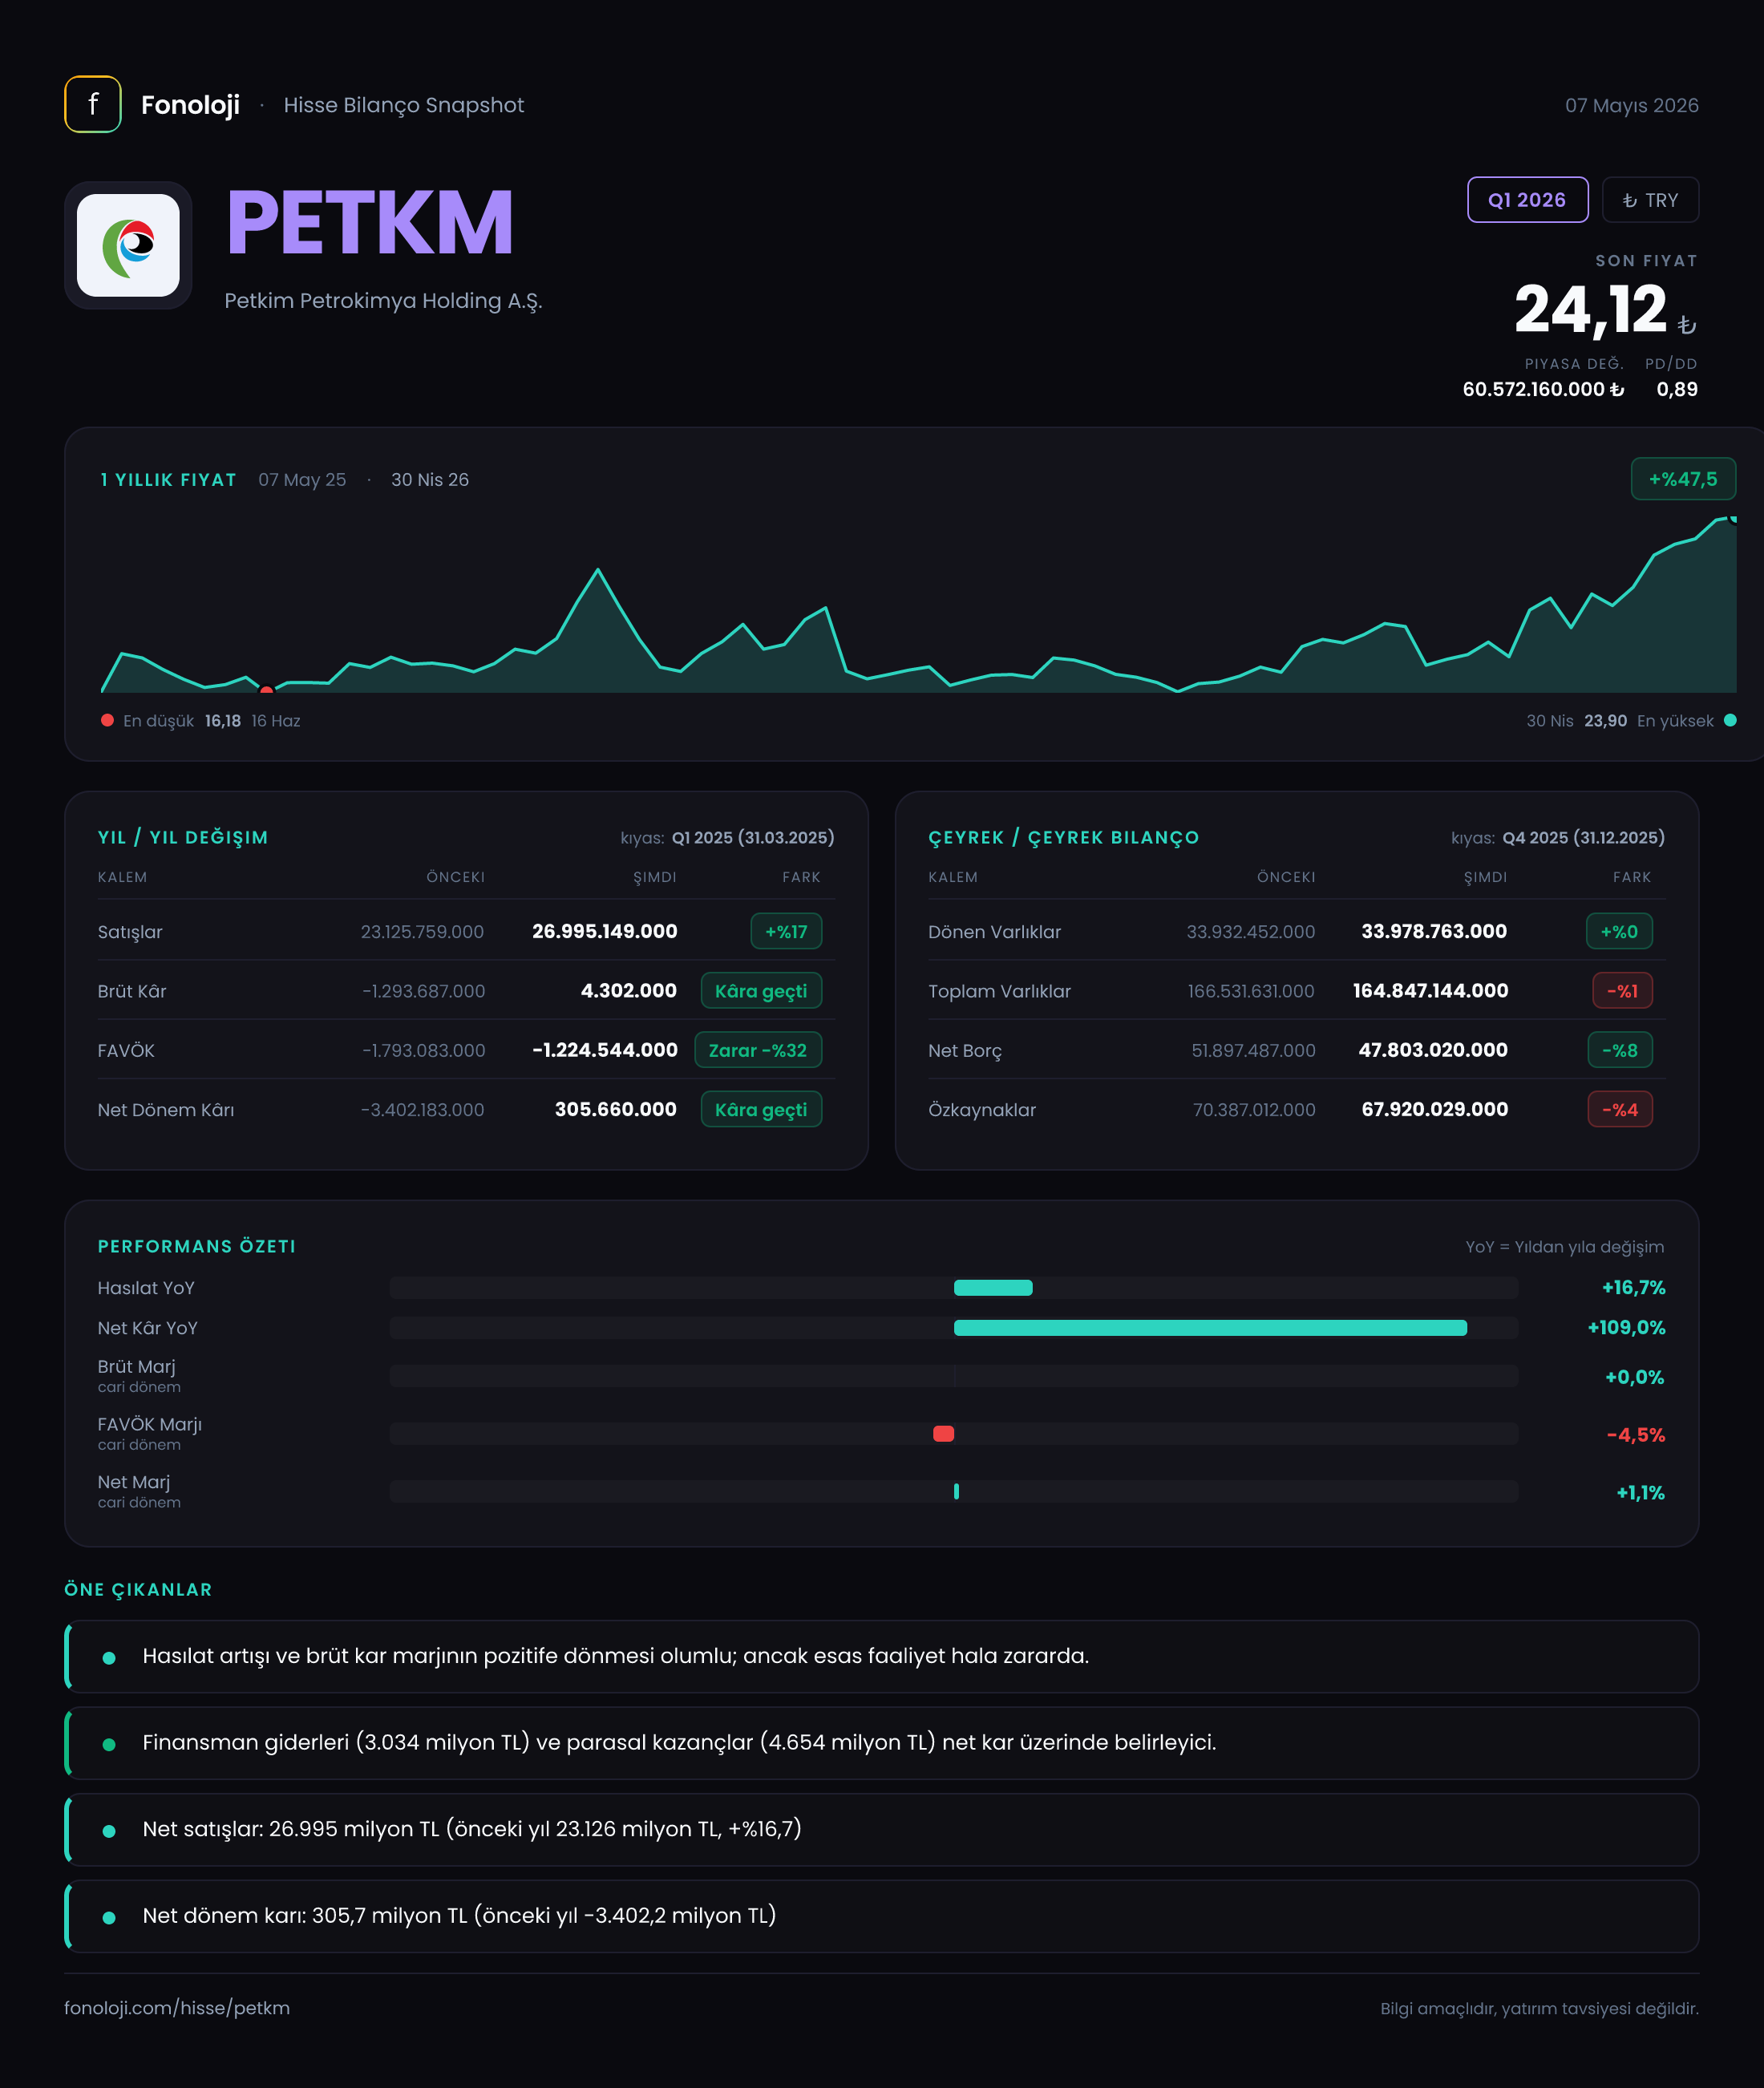Image resolution: width=1764 pixels, height=2088 pixels.
Task: Click the +%47,5 yearly change badge
Action: [1683, 479]
